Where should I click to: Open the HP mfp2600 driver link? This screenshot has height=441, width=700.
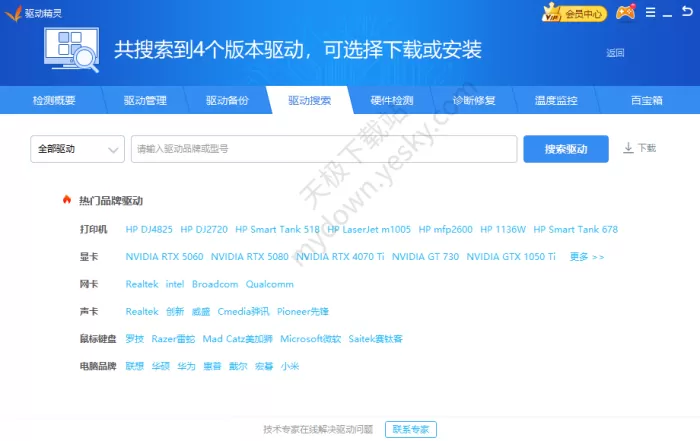[x=446, y=229]
